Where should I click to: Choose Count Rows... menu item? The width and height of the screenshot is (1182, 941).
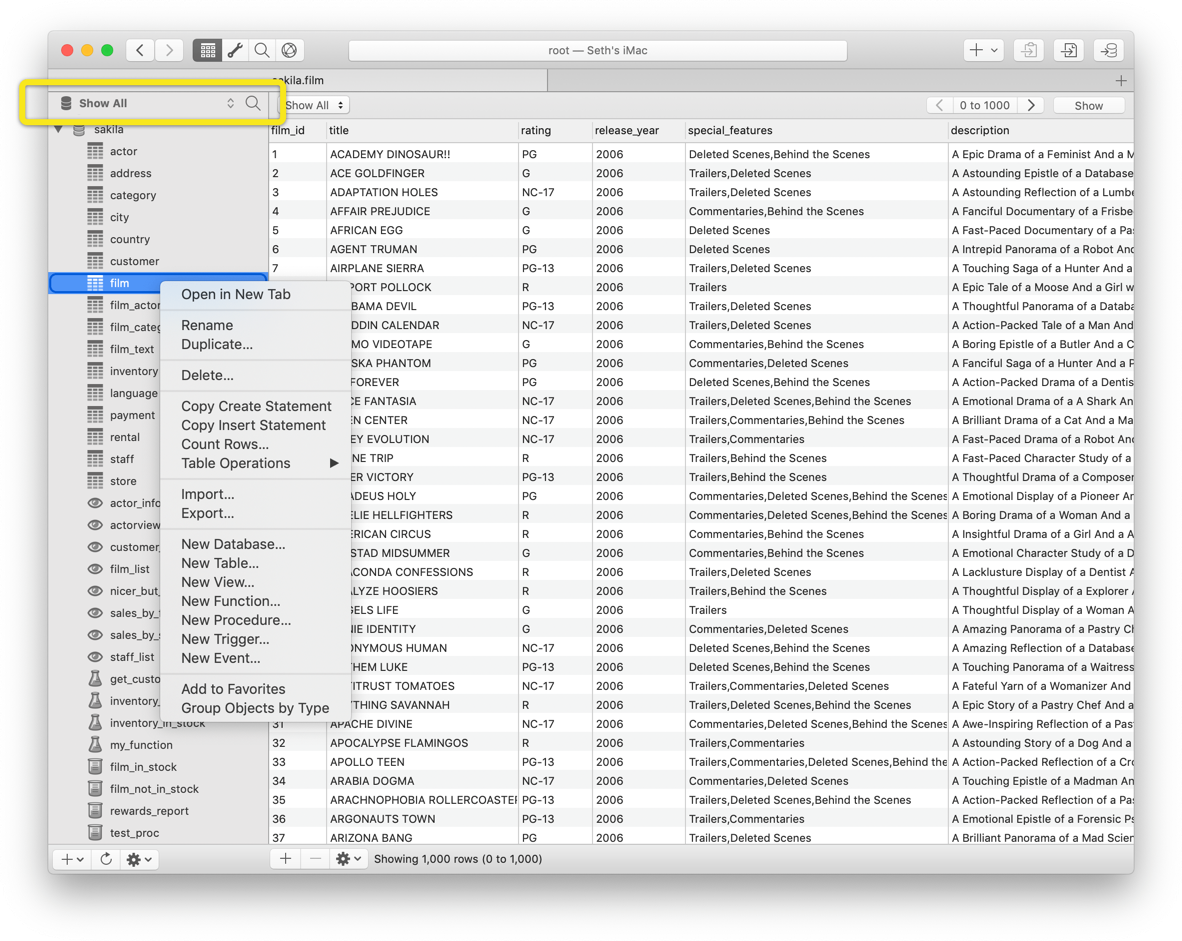click(256, 444)
